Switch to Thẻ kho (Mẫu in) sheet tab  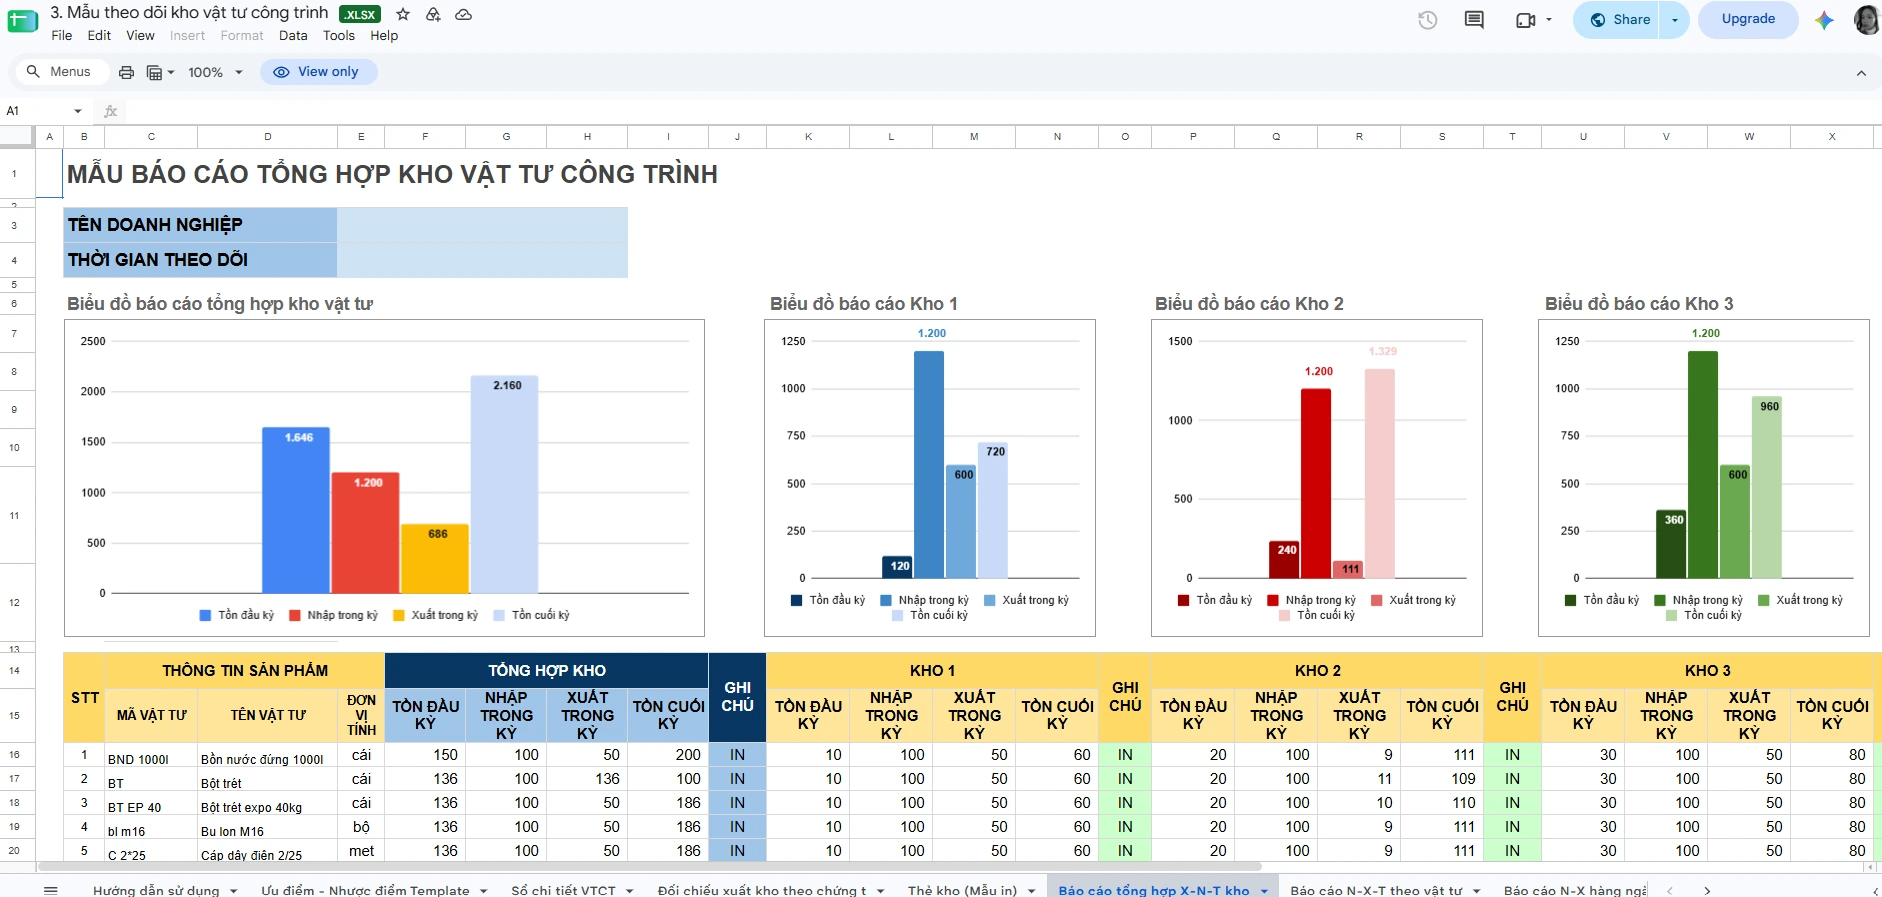962,890
